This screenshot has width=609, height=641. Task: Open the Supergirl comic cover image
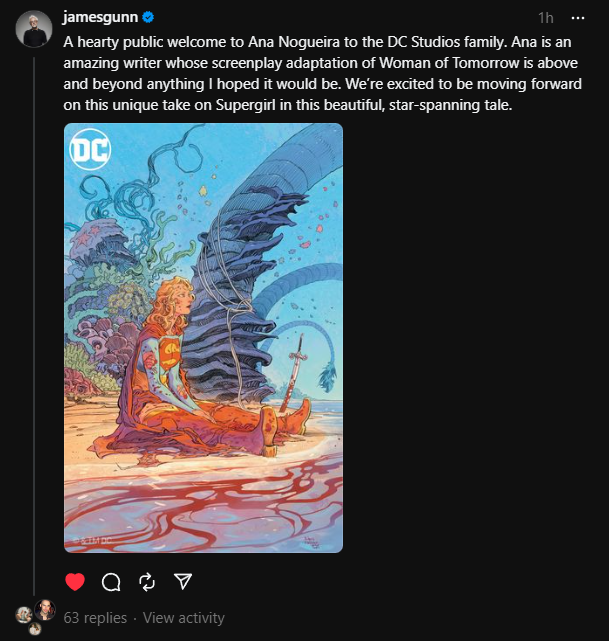point(204,338)
